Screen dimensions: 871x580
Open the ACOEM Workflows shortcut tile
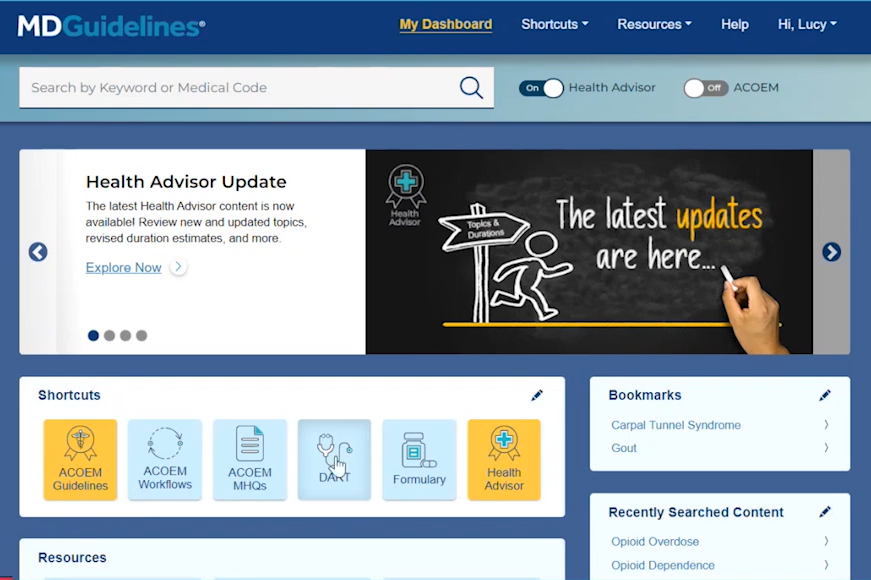(x=165, y=459)
